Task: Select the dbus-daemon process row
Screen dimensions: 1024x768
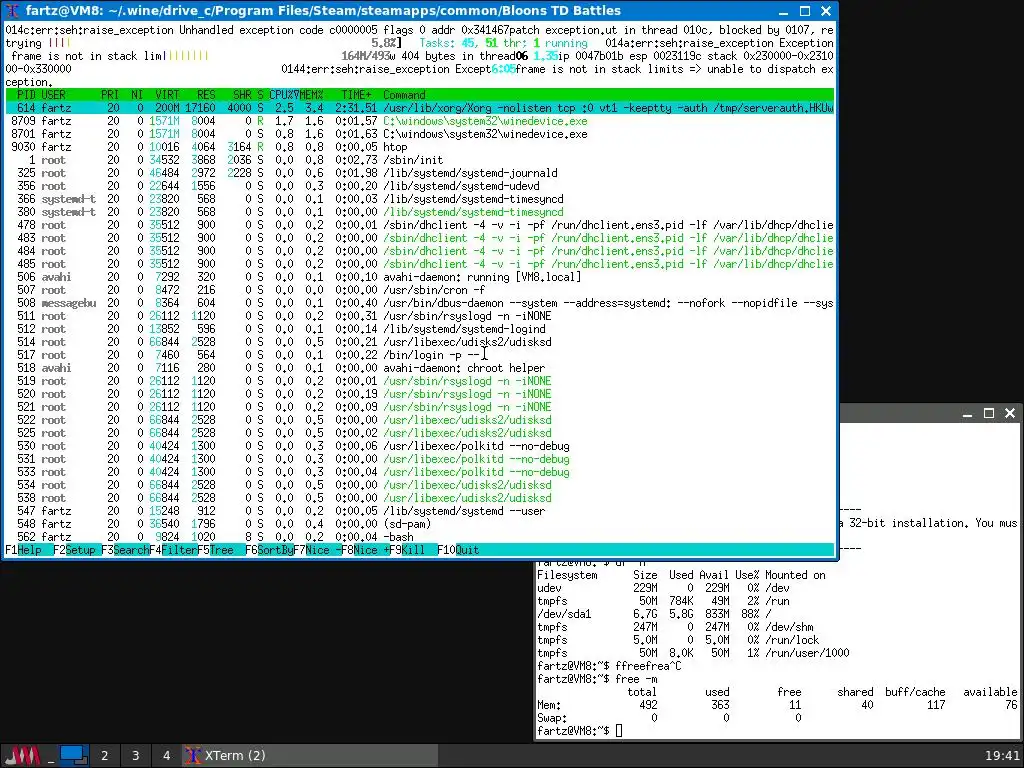Action: (x=419, y=303)
